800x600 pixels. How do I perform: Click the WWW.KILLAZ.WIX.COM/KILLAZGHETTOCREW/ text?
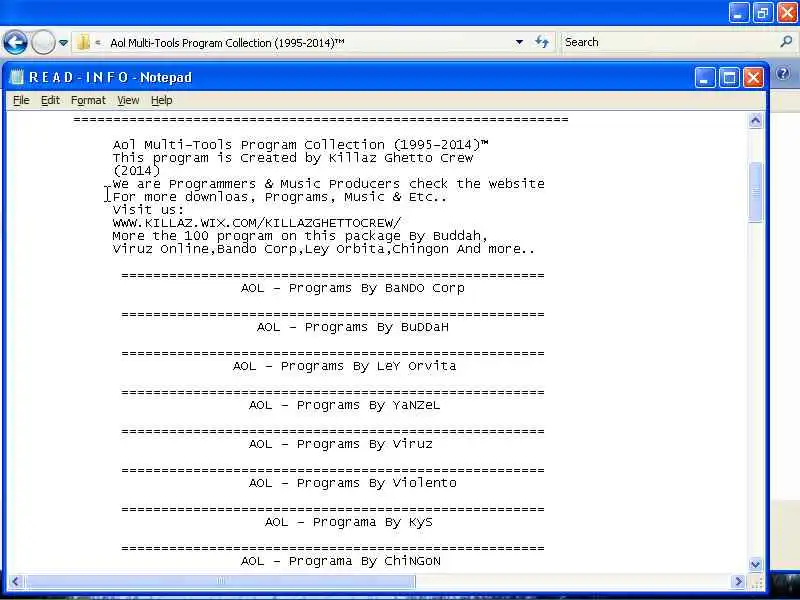tap(257, 223)
